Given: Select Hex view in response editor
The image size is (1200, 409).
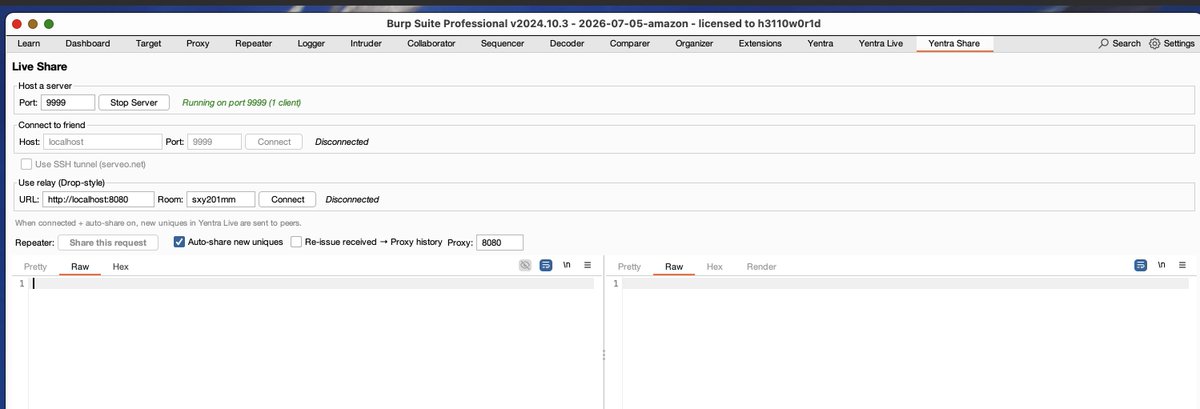Looking at the screenshot, I should pos(714,266).
